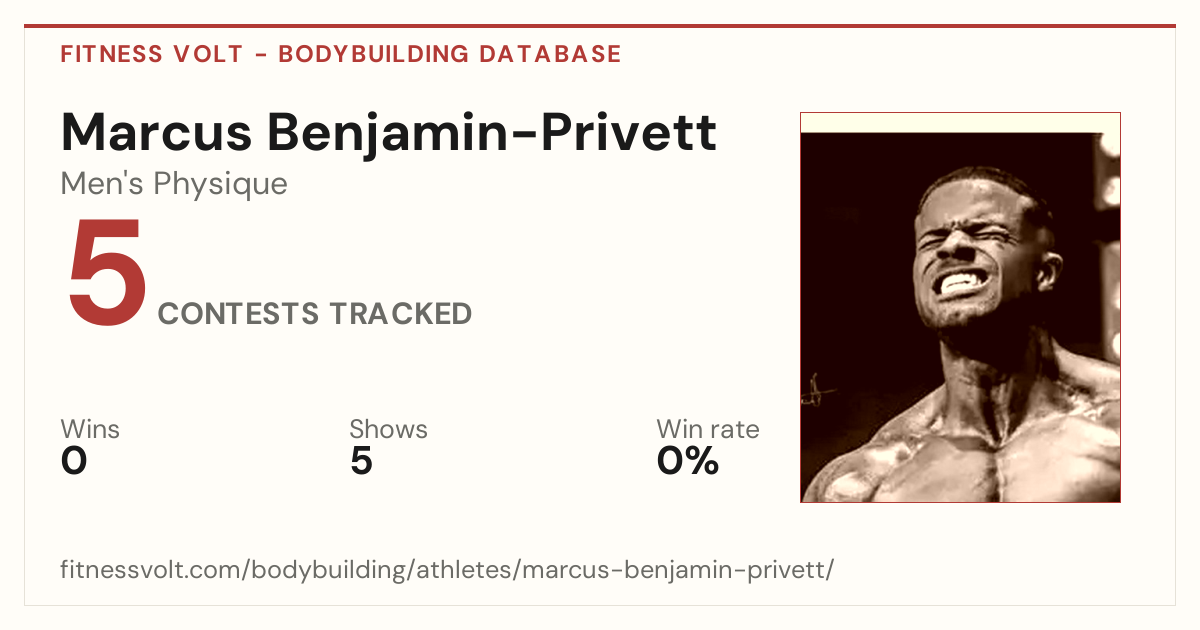The image size is (1200, 630).
Task: Click the Fitness Volt - Bodybuilding Database header
Action: pyautogui.click(x=341, y=54)
